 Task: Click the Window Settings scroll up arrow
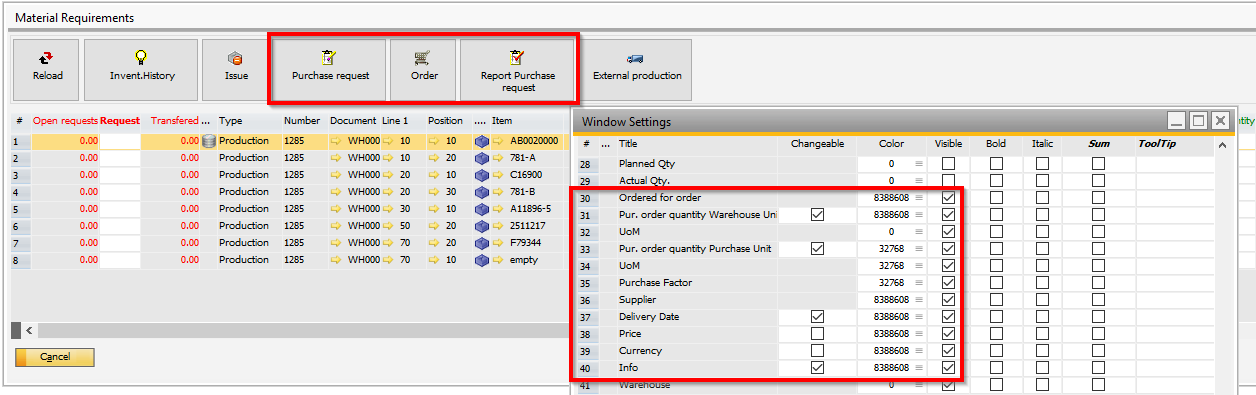coord(1222,145)
